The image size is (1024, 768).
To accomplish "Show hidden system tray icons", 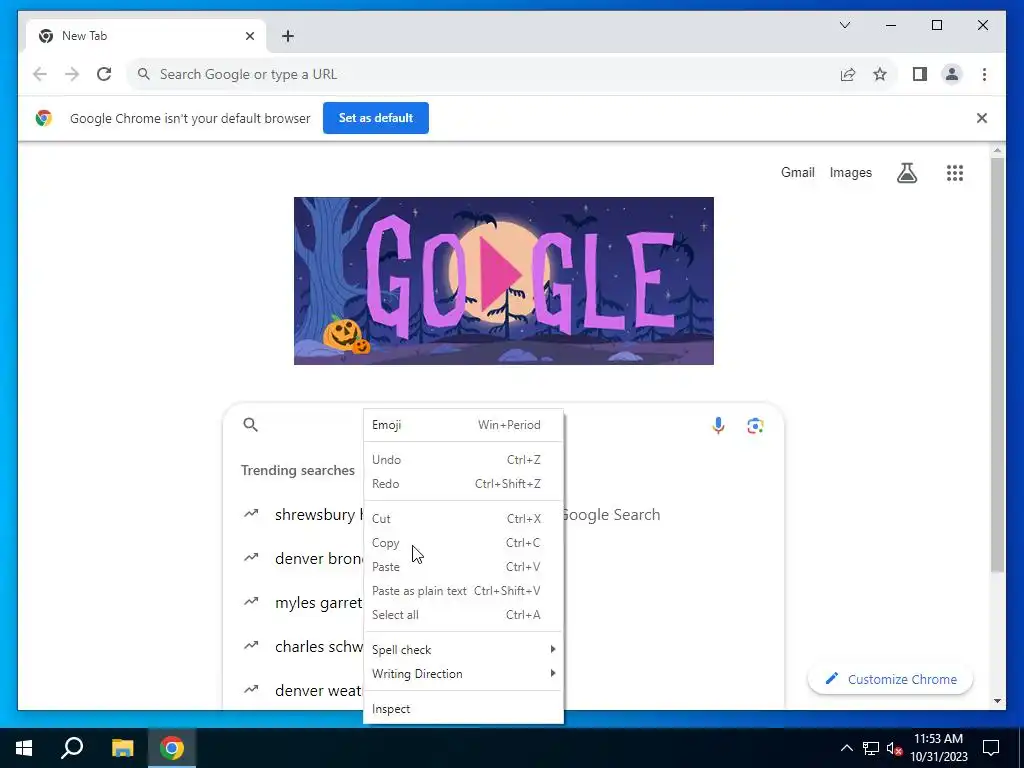I will coord(846,748).
